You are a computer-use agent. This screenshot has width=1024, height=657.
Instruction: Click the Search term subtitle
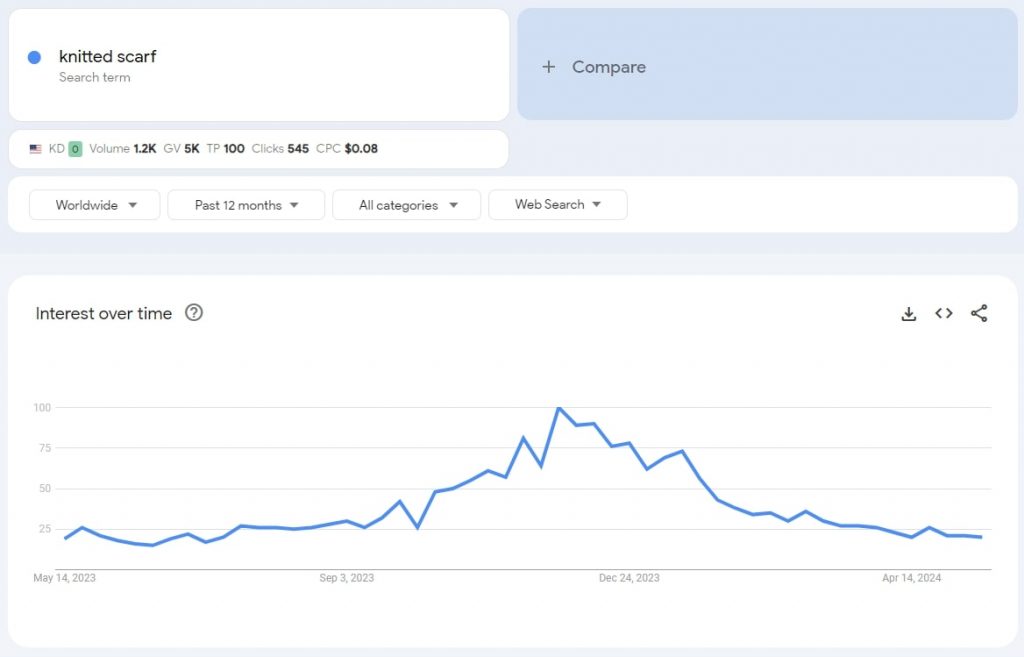95,77
